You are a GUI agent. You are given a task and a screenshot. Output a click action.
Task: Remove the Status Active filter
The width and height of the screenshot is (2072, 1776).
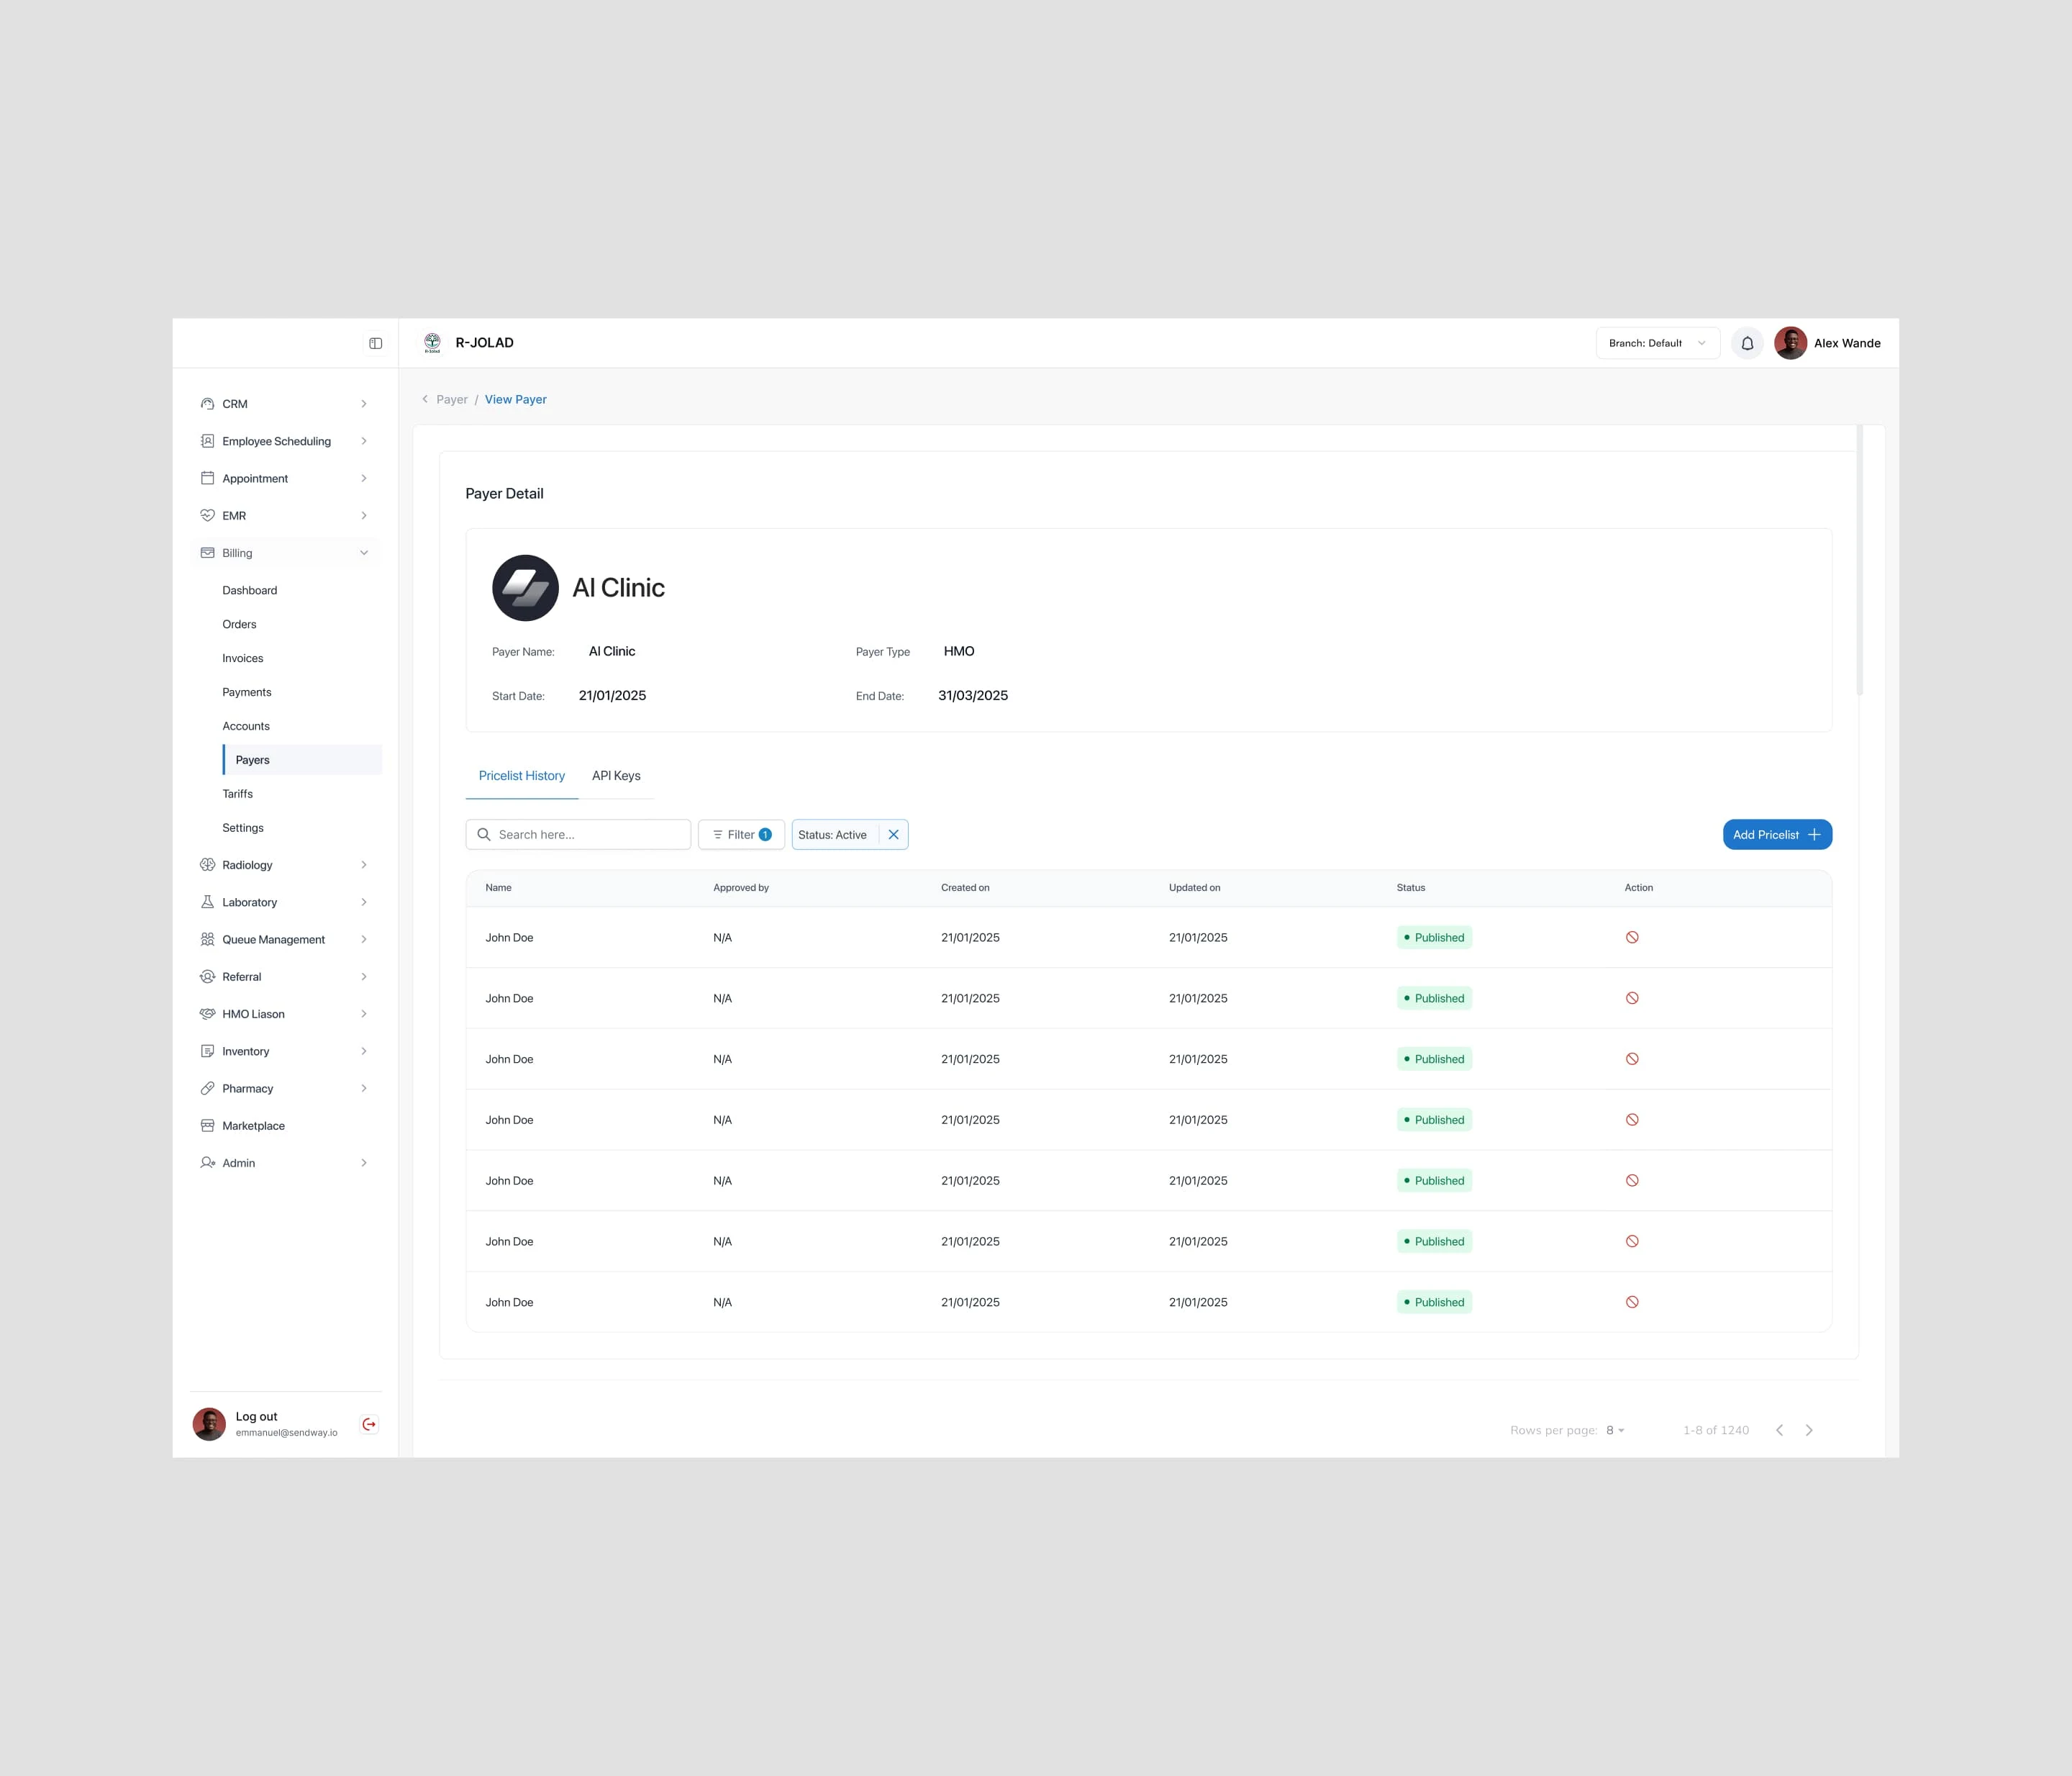point(895,833)
